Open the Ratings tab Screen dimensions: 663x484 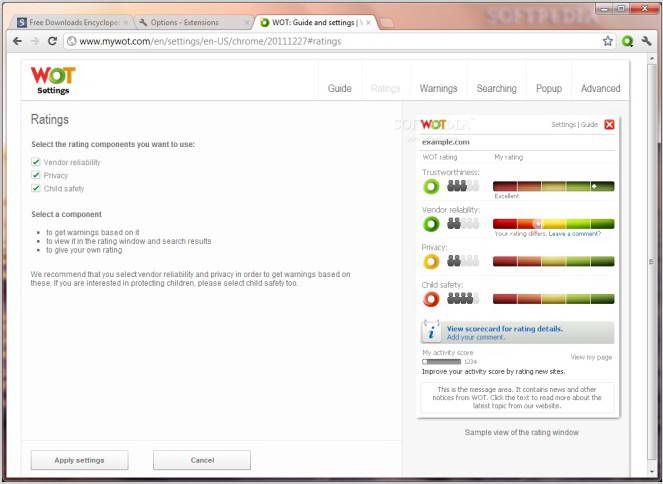coord(385,88)
